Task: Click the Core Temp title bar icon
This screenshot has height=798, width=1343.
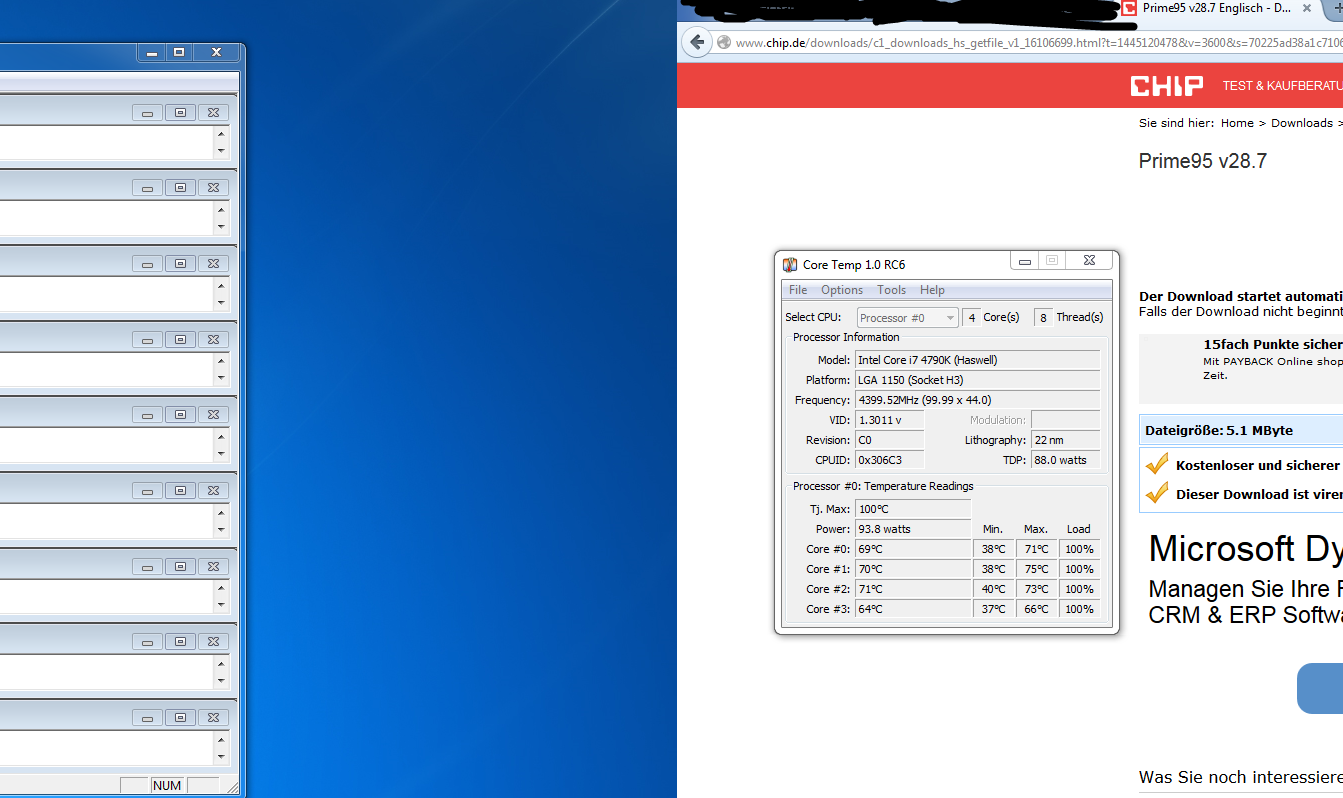Action: point(789,265)
